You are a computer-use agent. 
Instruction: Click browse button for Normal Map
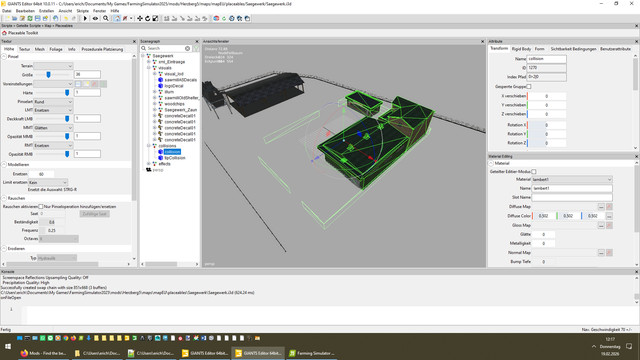click(x=601, y=253)
